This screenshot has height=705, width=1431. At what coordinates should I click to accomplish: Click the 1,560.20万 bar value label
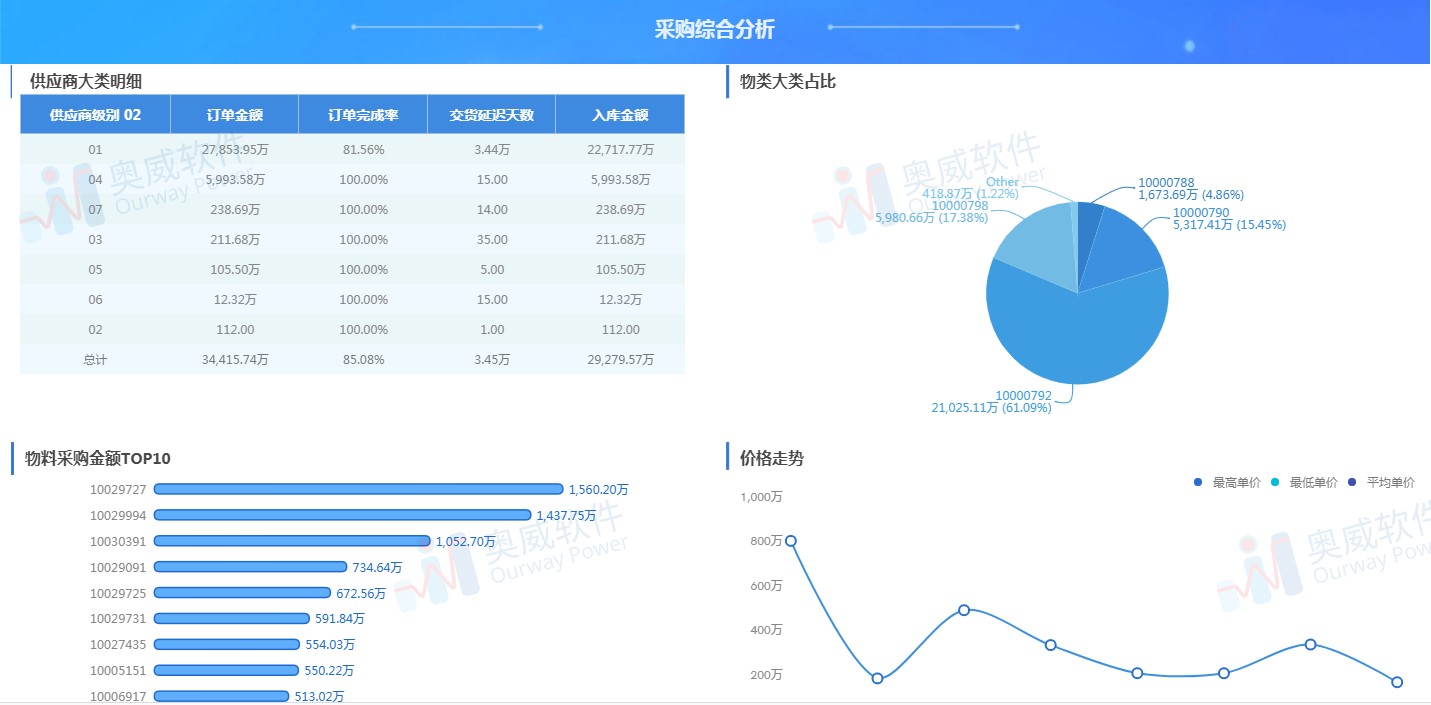598,490
